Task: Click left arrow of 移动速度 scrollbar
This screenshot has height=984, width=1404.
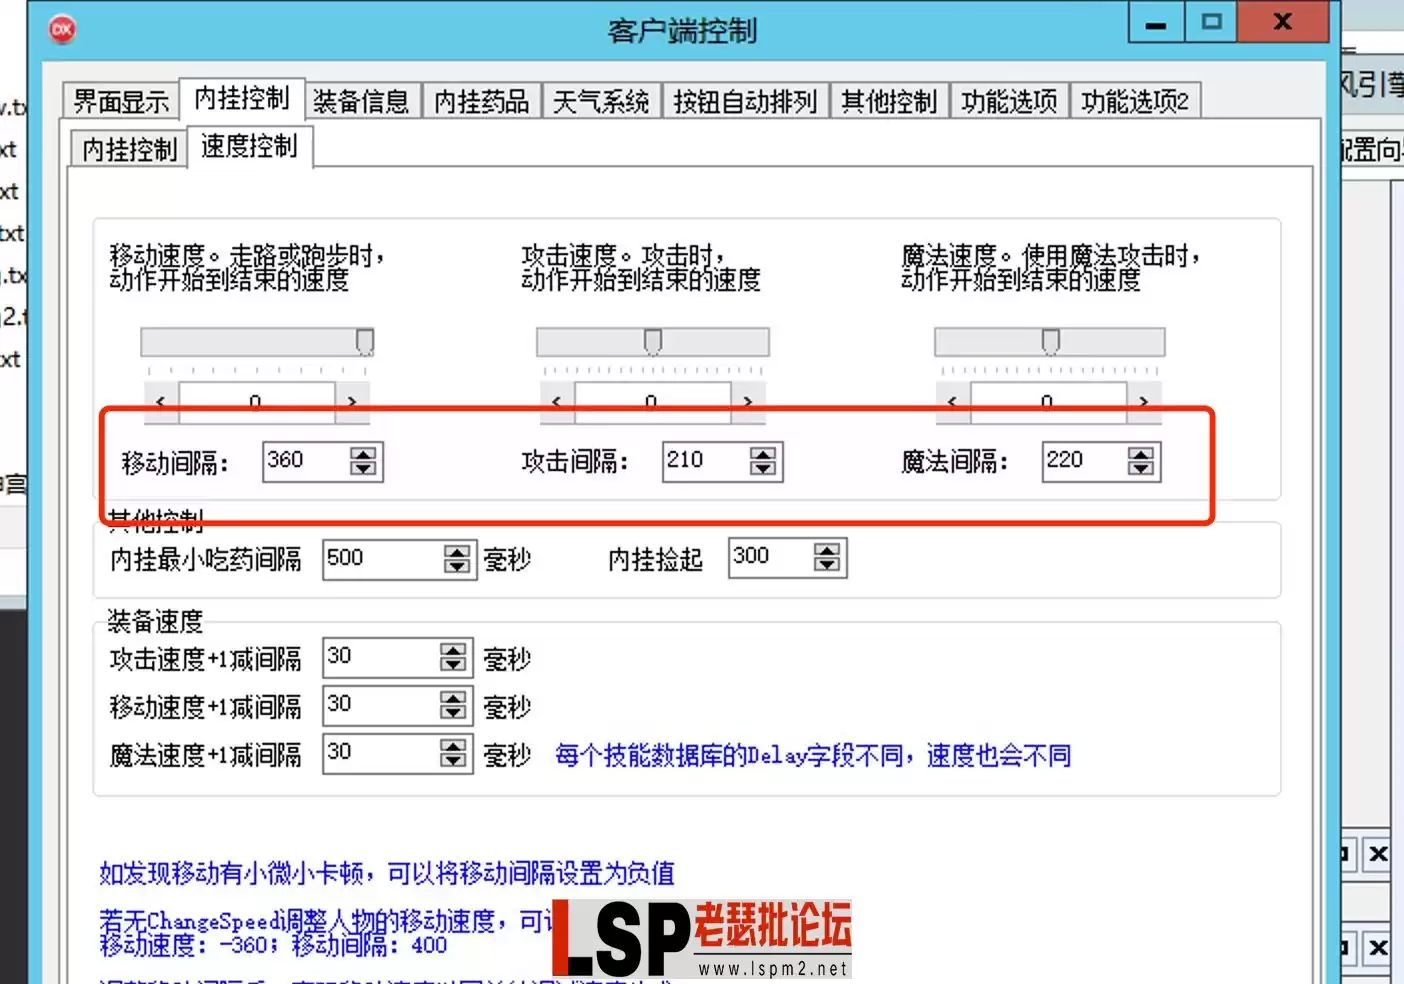Action: coord(161,401)
